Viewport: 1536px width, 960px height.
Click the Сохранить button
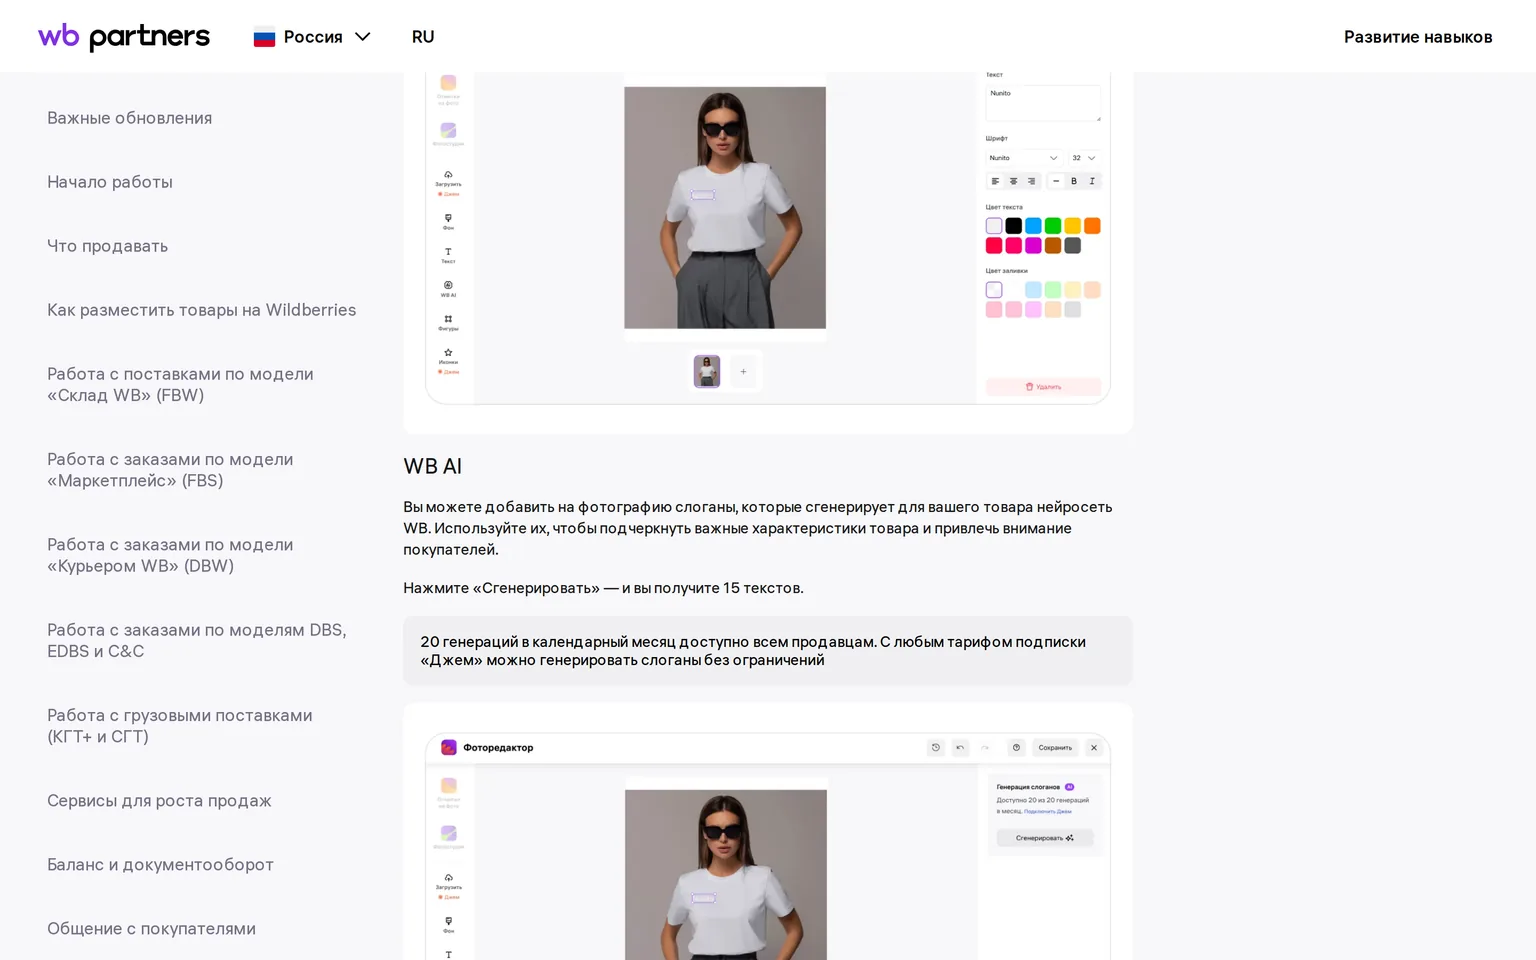click(1055, 748)
